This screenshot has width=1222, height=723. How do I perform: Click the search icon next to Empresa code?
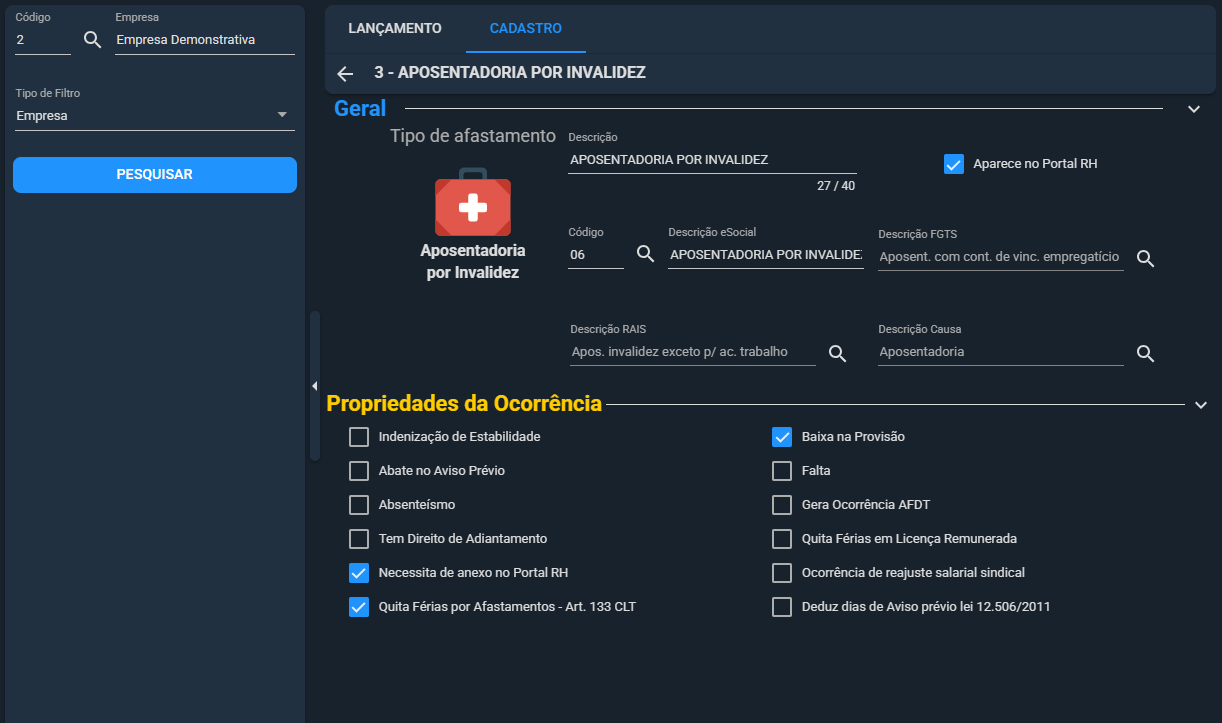point(92,40)
